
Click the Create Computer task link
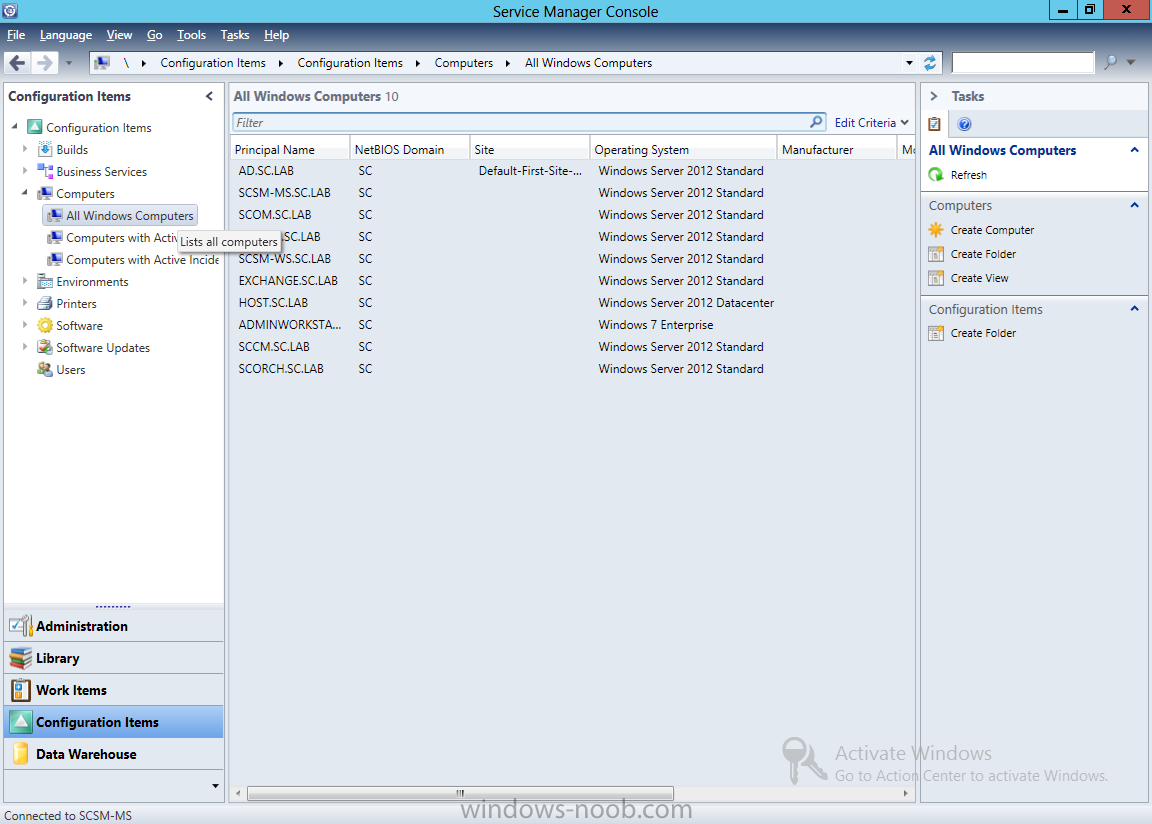(992, 230)
